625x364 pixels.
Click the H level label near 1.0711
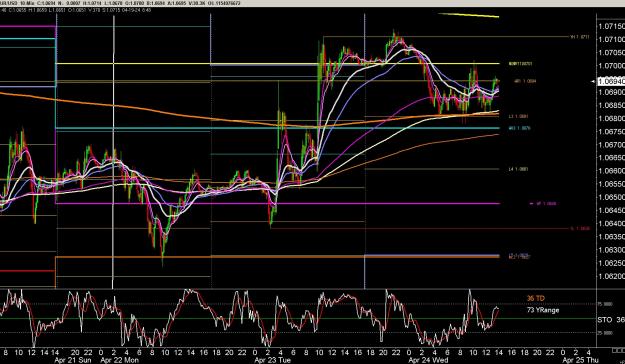click(580, 37)
